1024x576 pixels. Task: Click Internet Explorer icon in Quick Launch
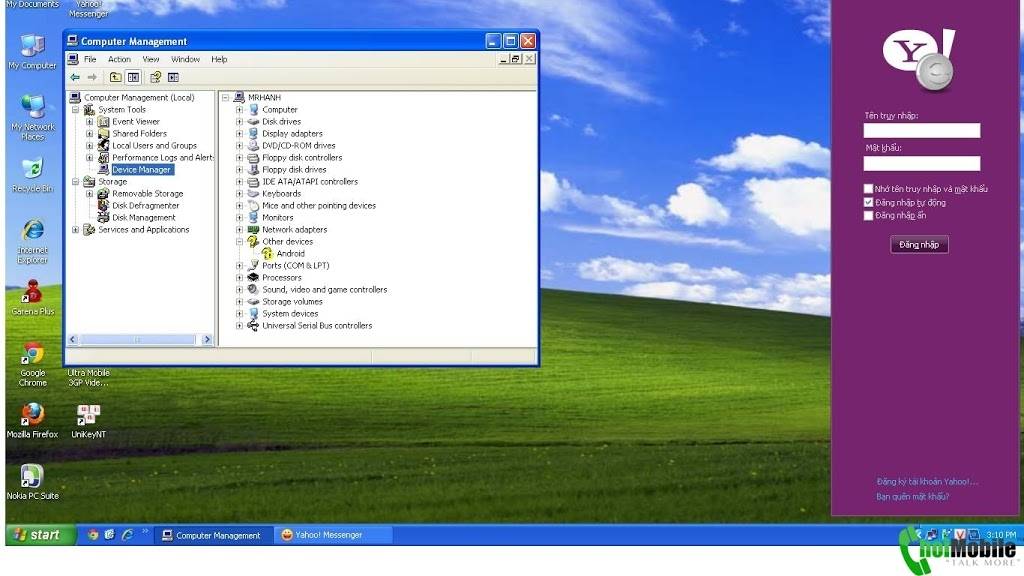coord(127,535)
